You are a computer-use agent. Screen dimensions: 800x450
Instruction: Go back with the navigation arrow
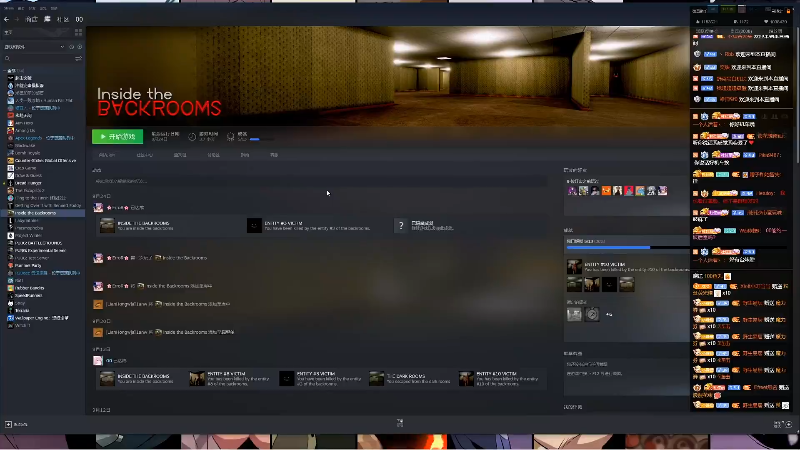(6, 19)
